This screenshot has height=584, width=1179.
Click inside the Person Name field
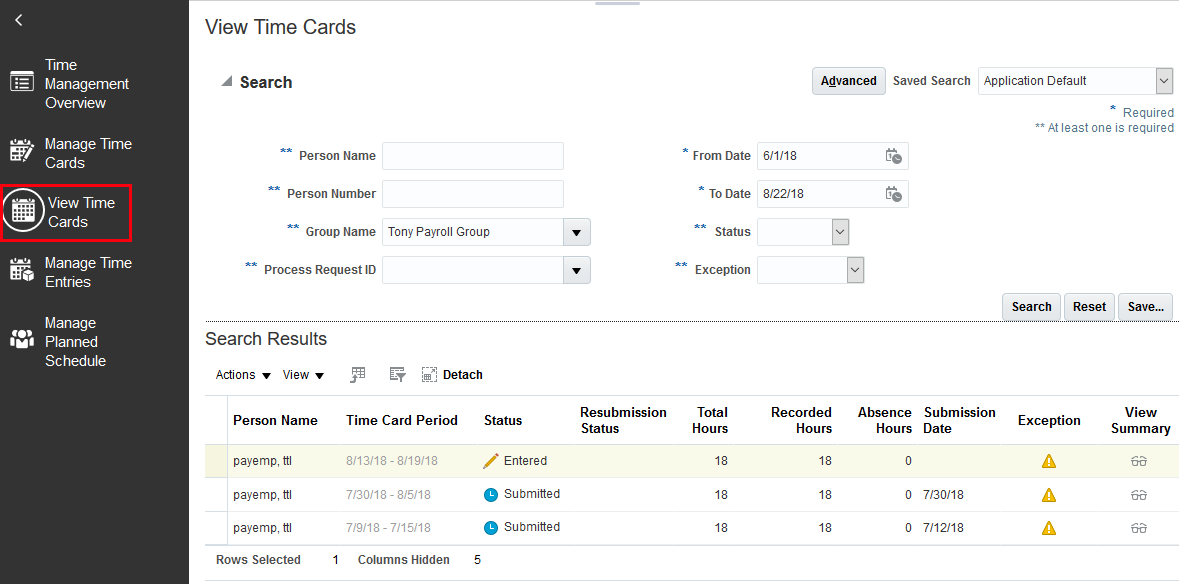click(x=472, y=155)
